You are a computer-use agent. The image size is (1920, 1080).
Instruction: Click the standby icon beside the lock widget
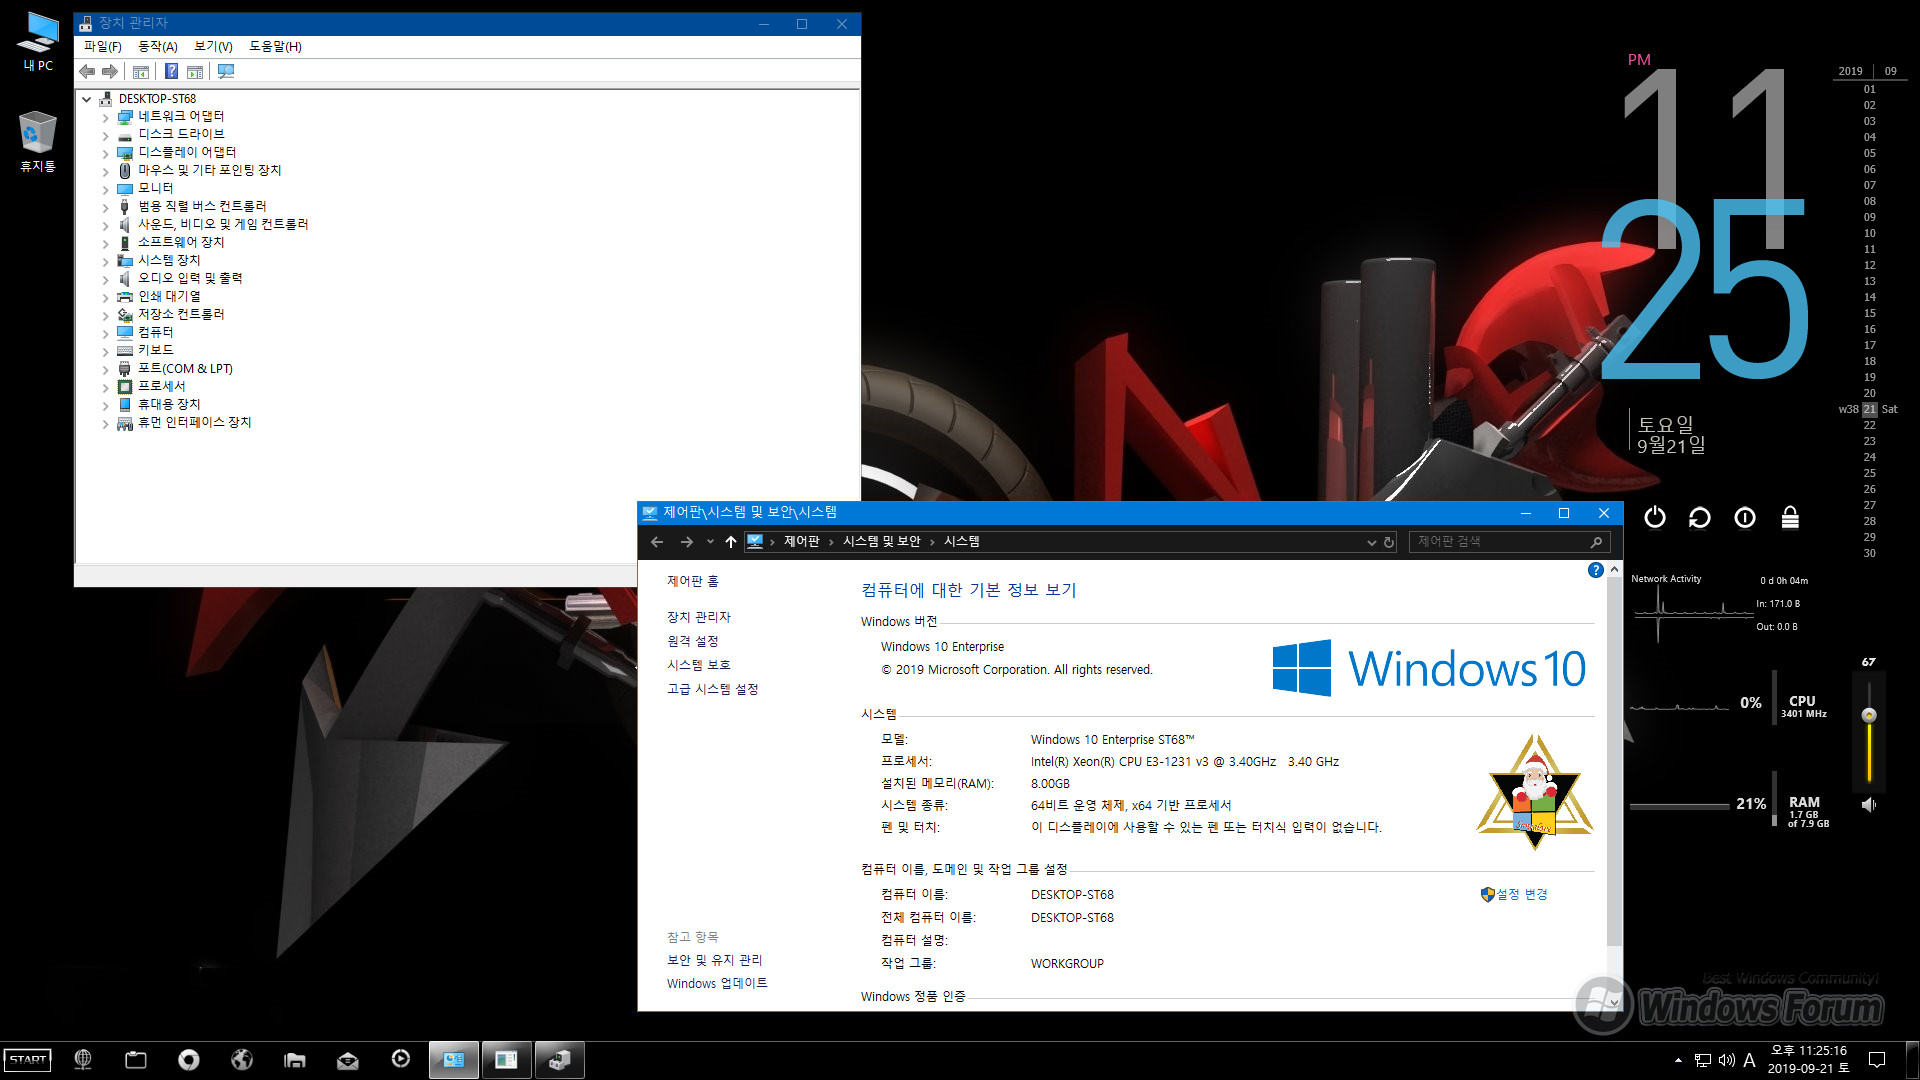pos(1745,517)
